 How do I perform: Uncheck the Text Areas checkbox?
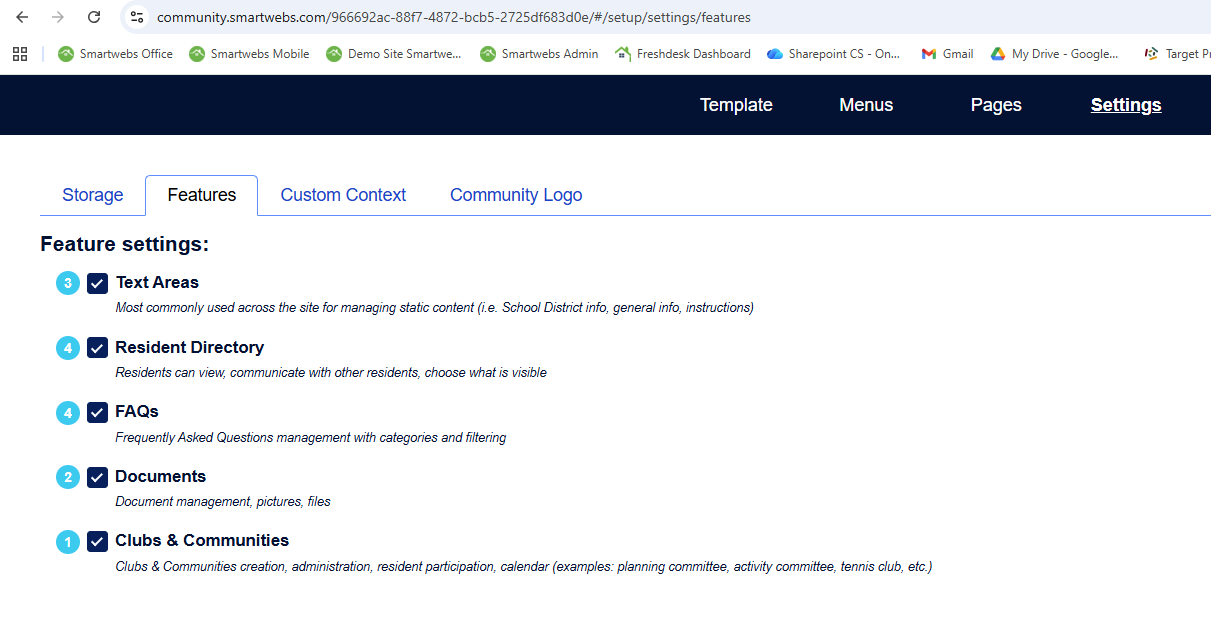(x=97, y=283)
